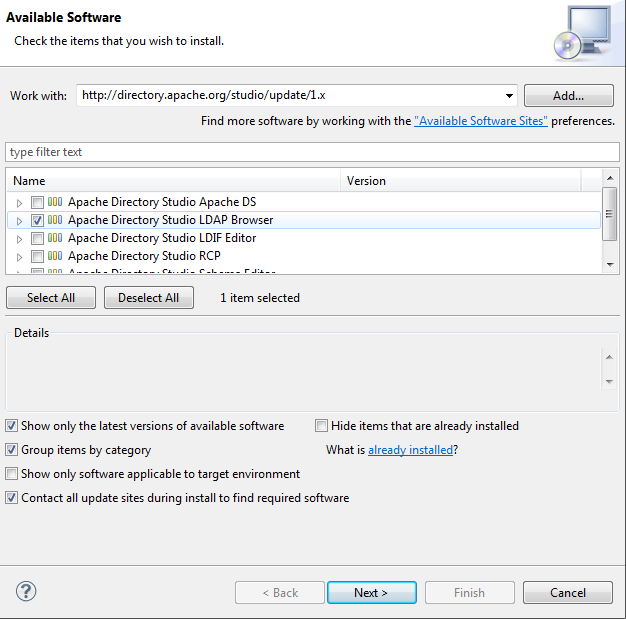Toggle Group items by category checkbox
The width and height of the screenshot is (626, 619).
tap(12, 450)
